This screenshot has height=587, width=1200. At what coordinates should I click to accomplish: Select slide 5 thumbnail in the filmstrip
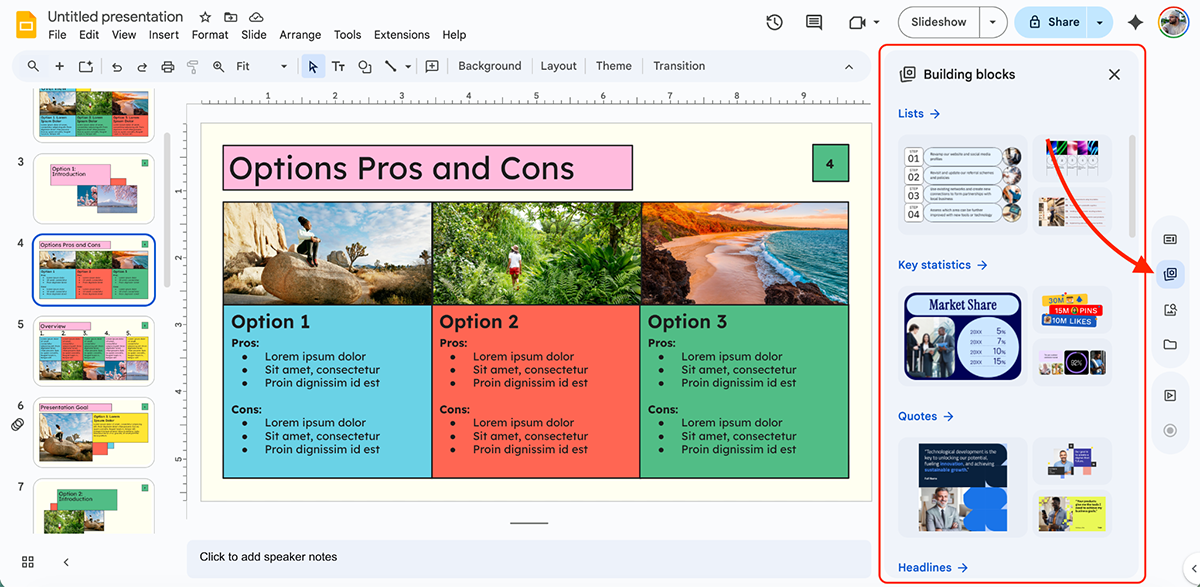tap(93, 350)
